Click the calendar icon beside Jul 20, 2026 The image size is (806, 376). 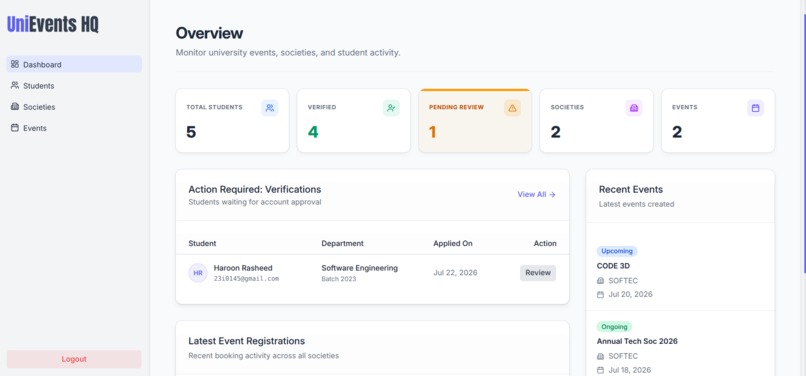tap(600, 294)
